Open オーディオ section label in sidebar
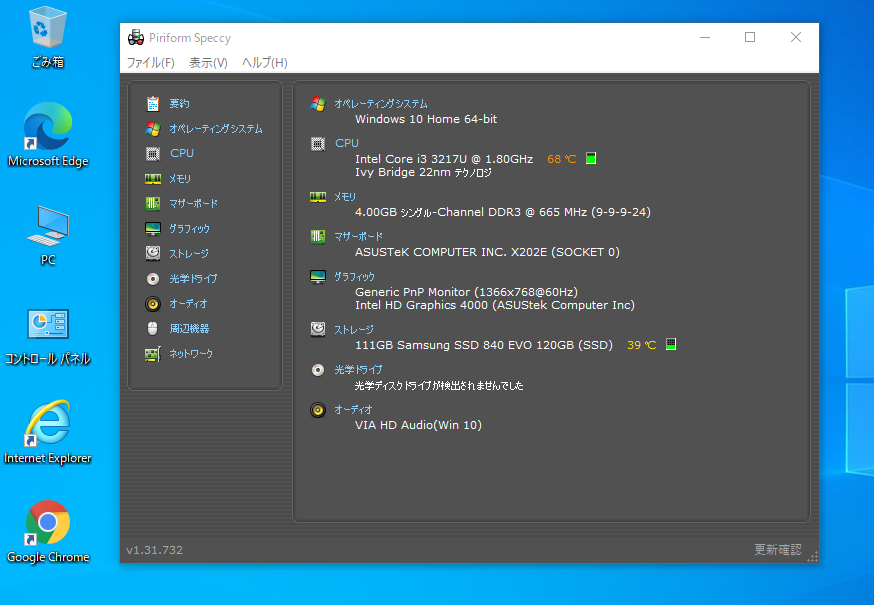This screenshot has width=874, height=605. tap(188, 303)
